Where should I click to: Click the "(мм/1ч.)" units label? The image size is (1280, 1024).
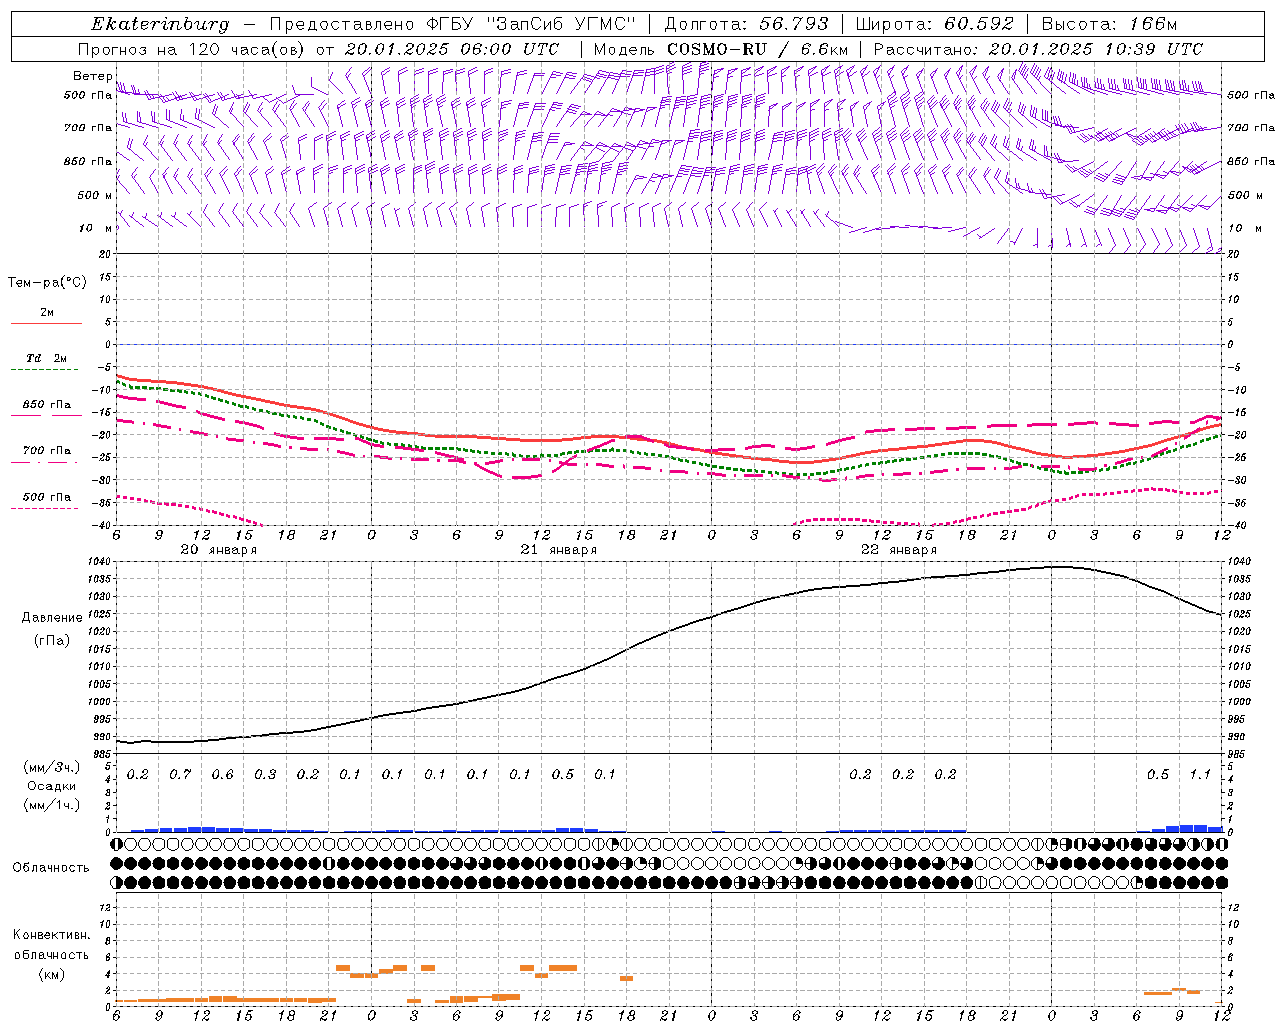(x=52, y=805)
